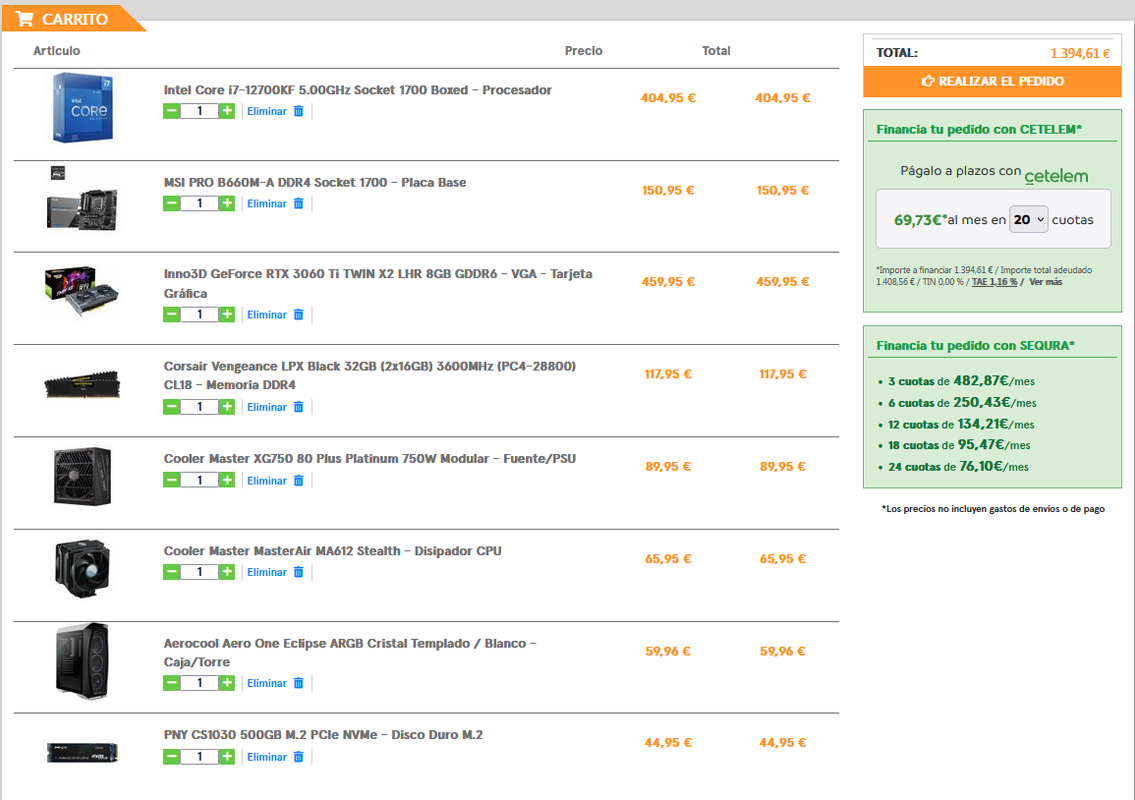Click Eliminar link for MSI PRO B660M-A
This screenshot has height=800, width=1135.
click(x=267, y=203)
